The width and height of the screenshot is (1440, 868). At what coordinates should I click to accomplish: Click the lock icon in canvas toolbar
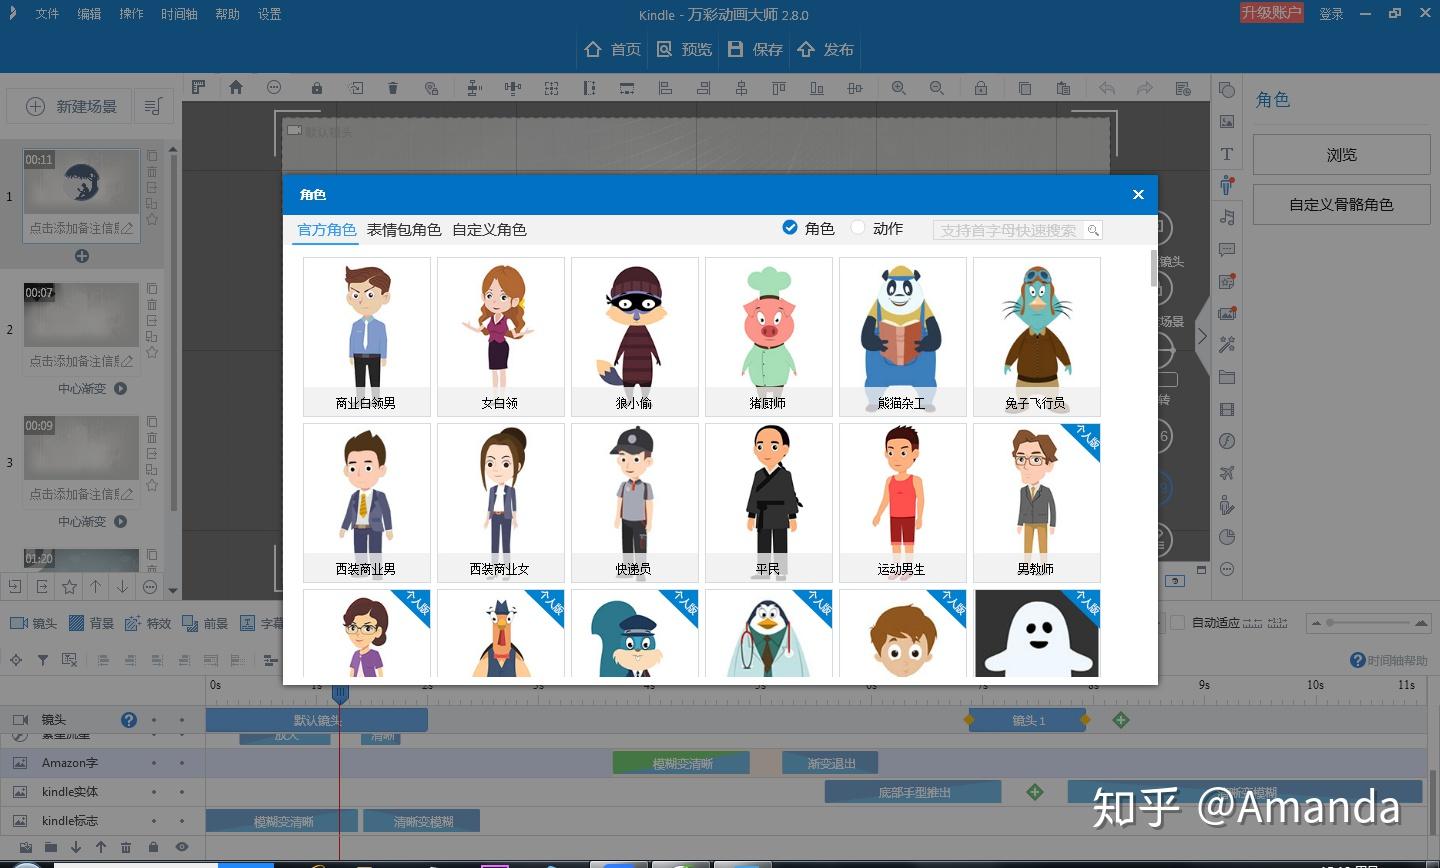tap(316, 88)
